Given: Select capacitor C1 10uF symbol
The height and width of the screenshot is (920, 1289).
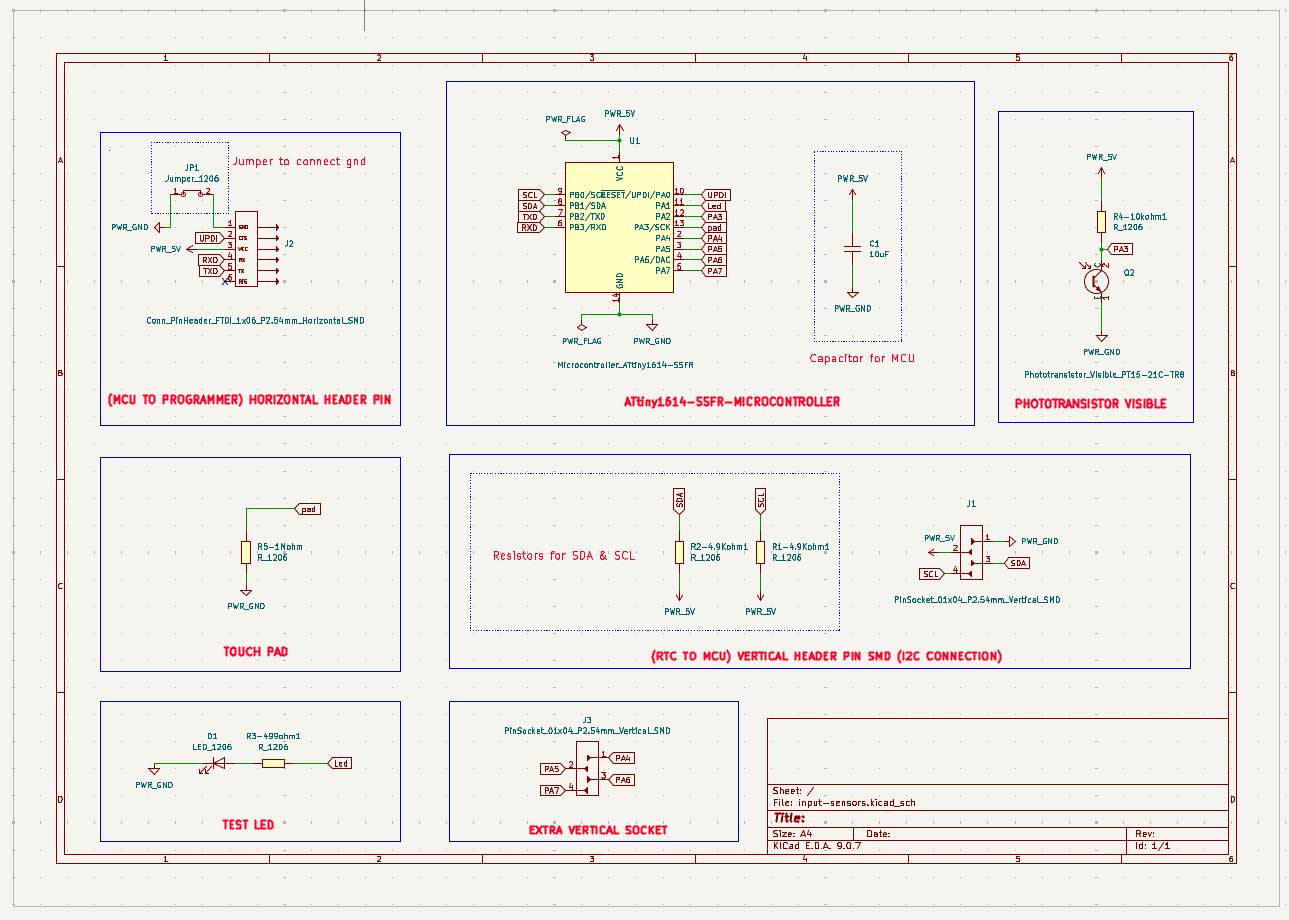Looking at the screenshot, I should click(853, 247).
